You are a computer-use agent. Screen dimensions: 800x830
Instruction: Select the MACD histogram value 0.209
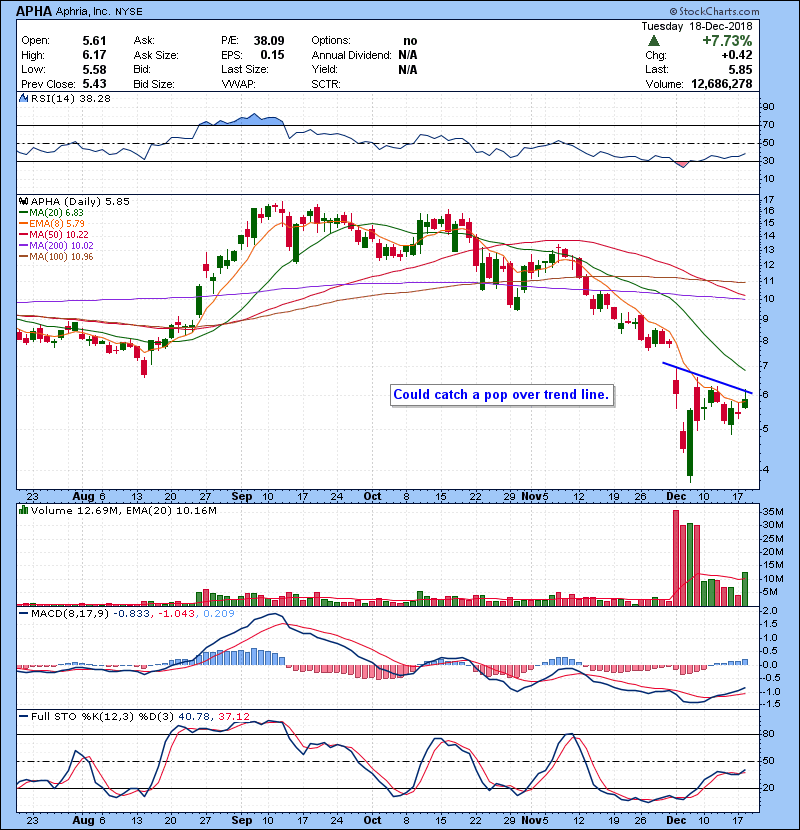(219, 614)
